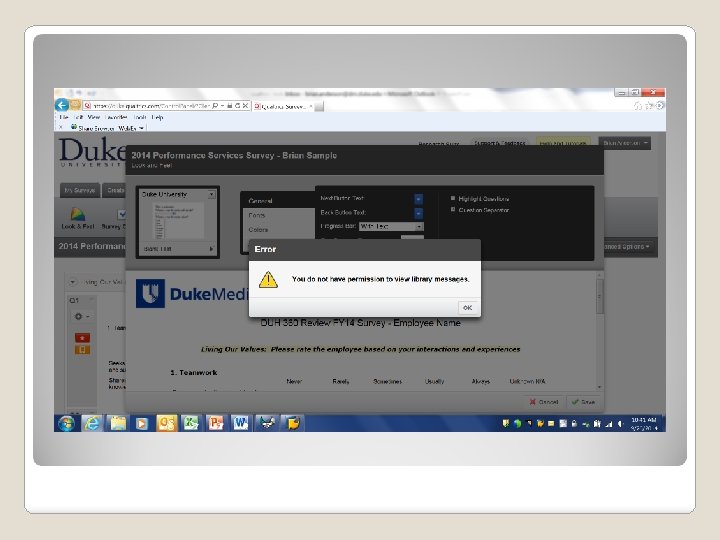Viewport: 720px width, 540px height.
Task: Open the Create Survey tab
Action: coord(115,190)
